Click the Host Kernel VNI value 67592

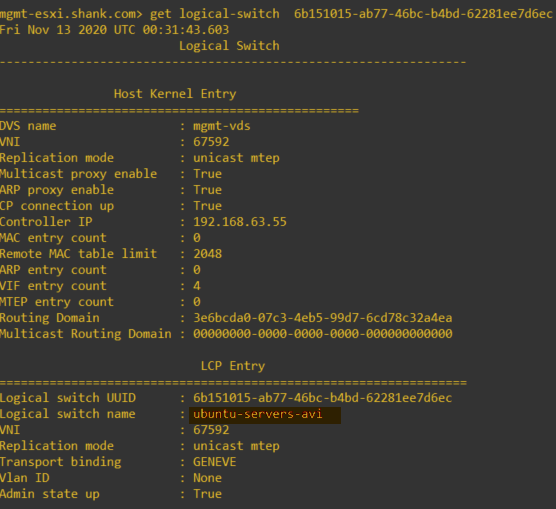(211, 142)
